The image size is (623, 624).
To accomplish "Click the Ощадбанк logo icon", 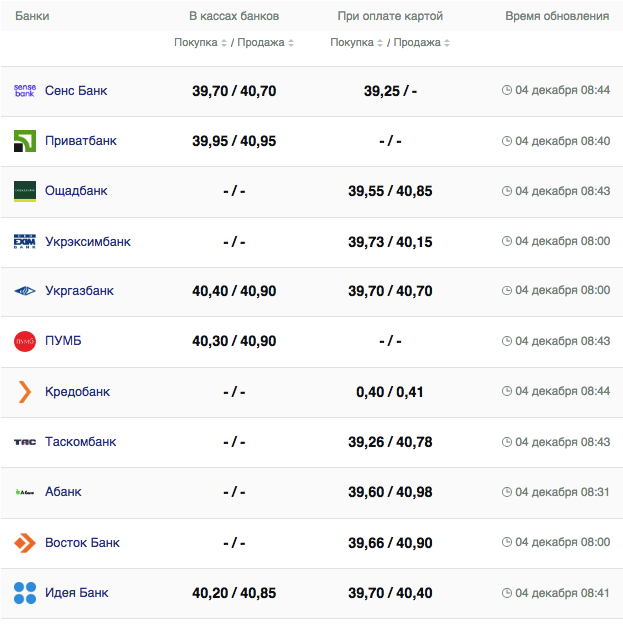I will [25, 191].
